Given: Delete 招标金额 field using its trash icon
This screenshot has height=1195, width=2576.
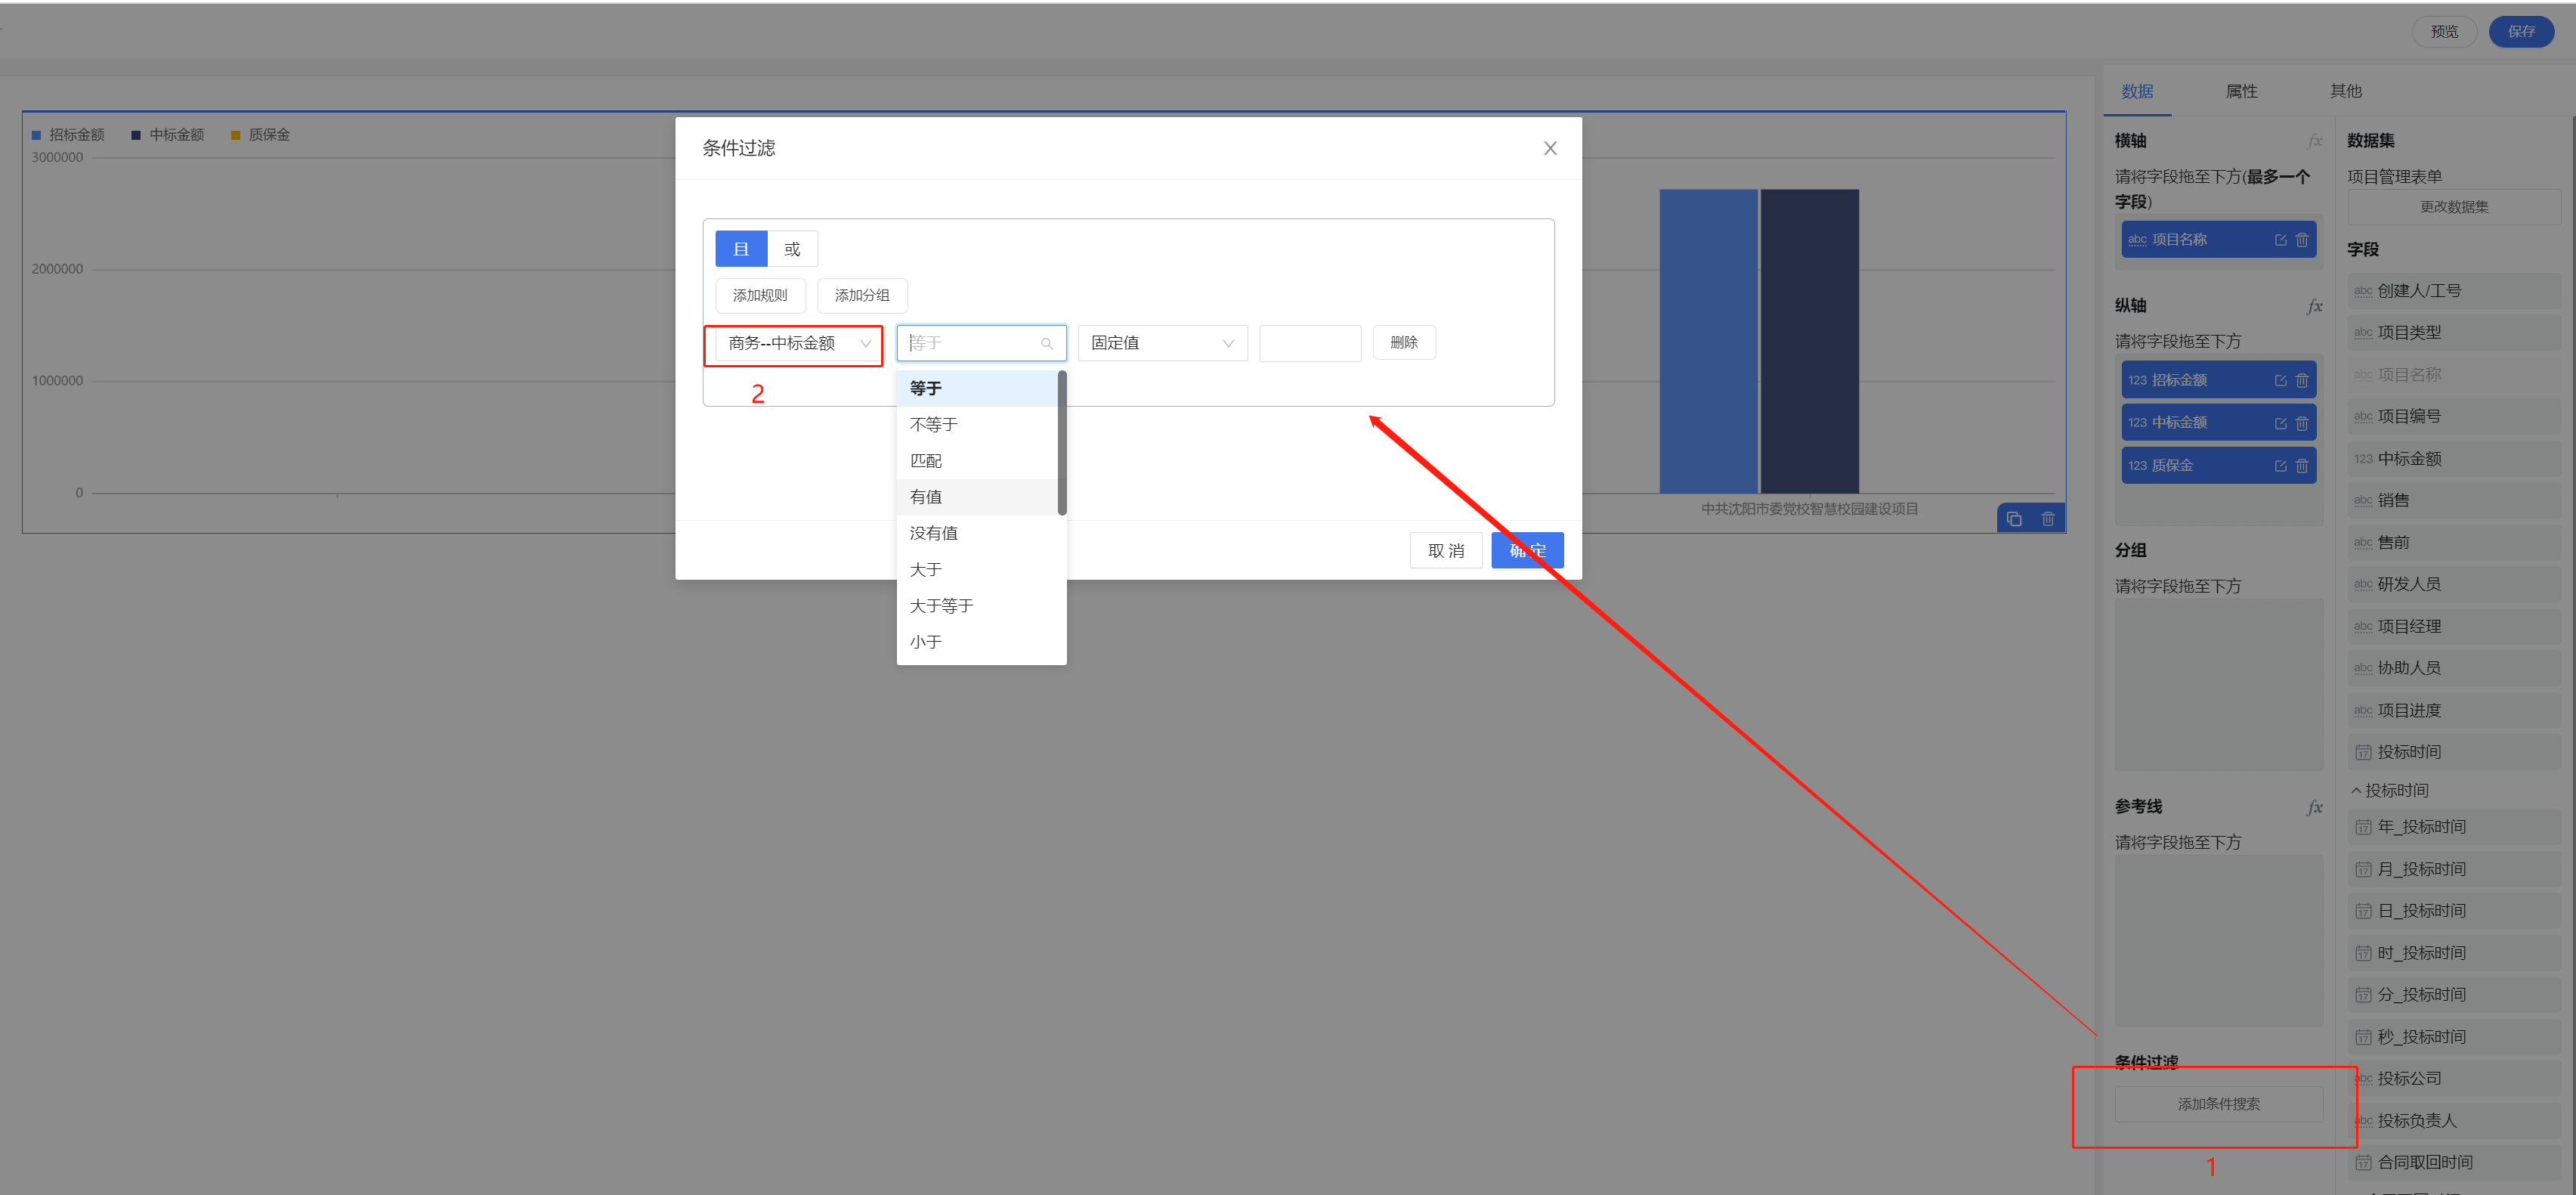Looking at the screenshot, I should [2302, 381].
